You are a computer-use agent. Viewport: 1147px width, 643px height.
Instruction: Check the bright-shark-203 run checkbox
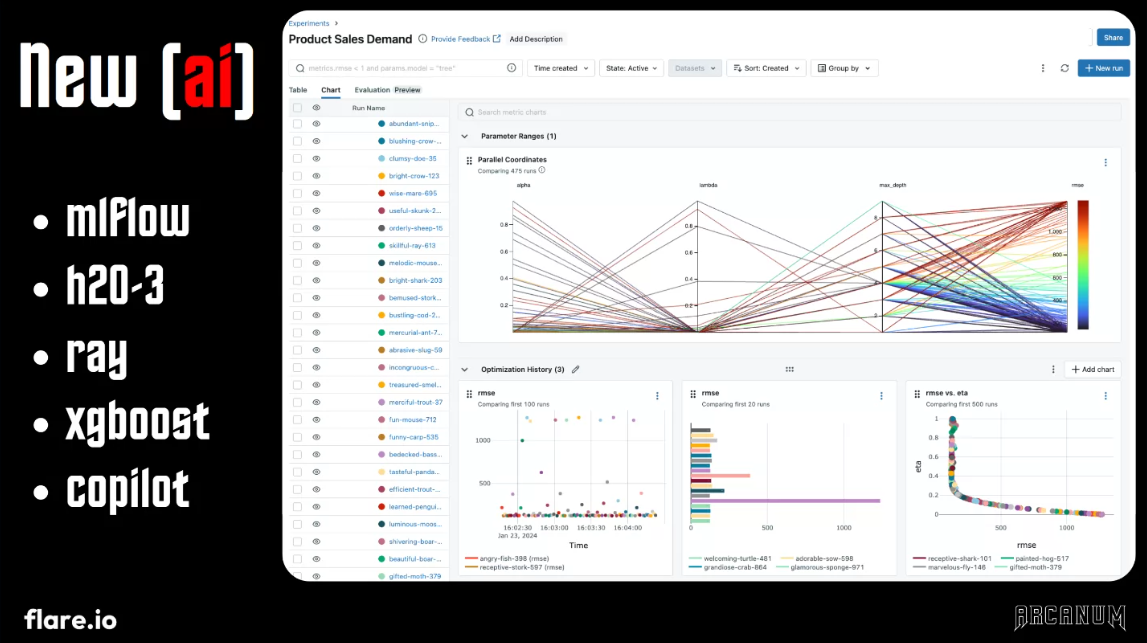[297, 281]
